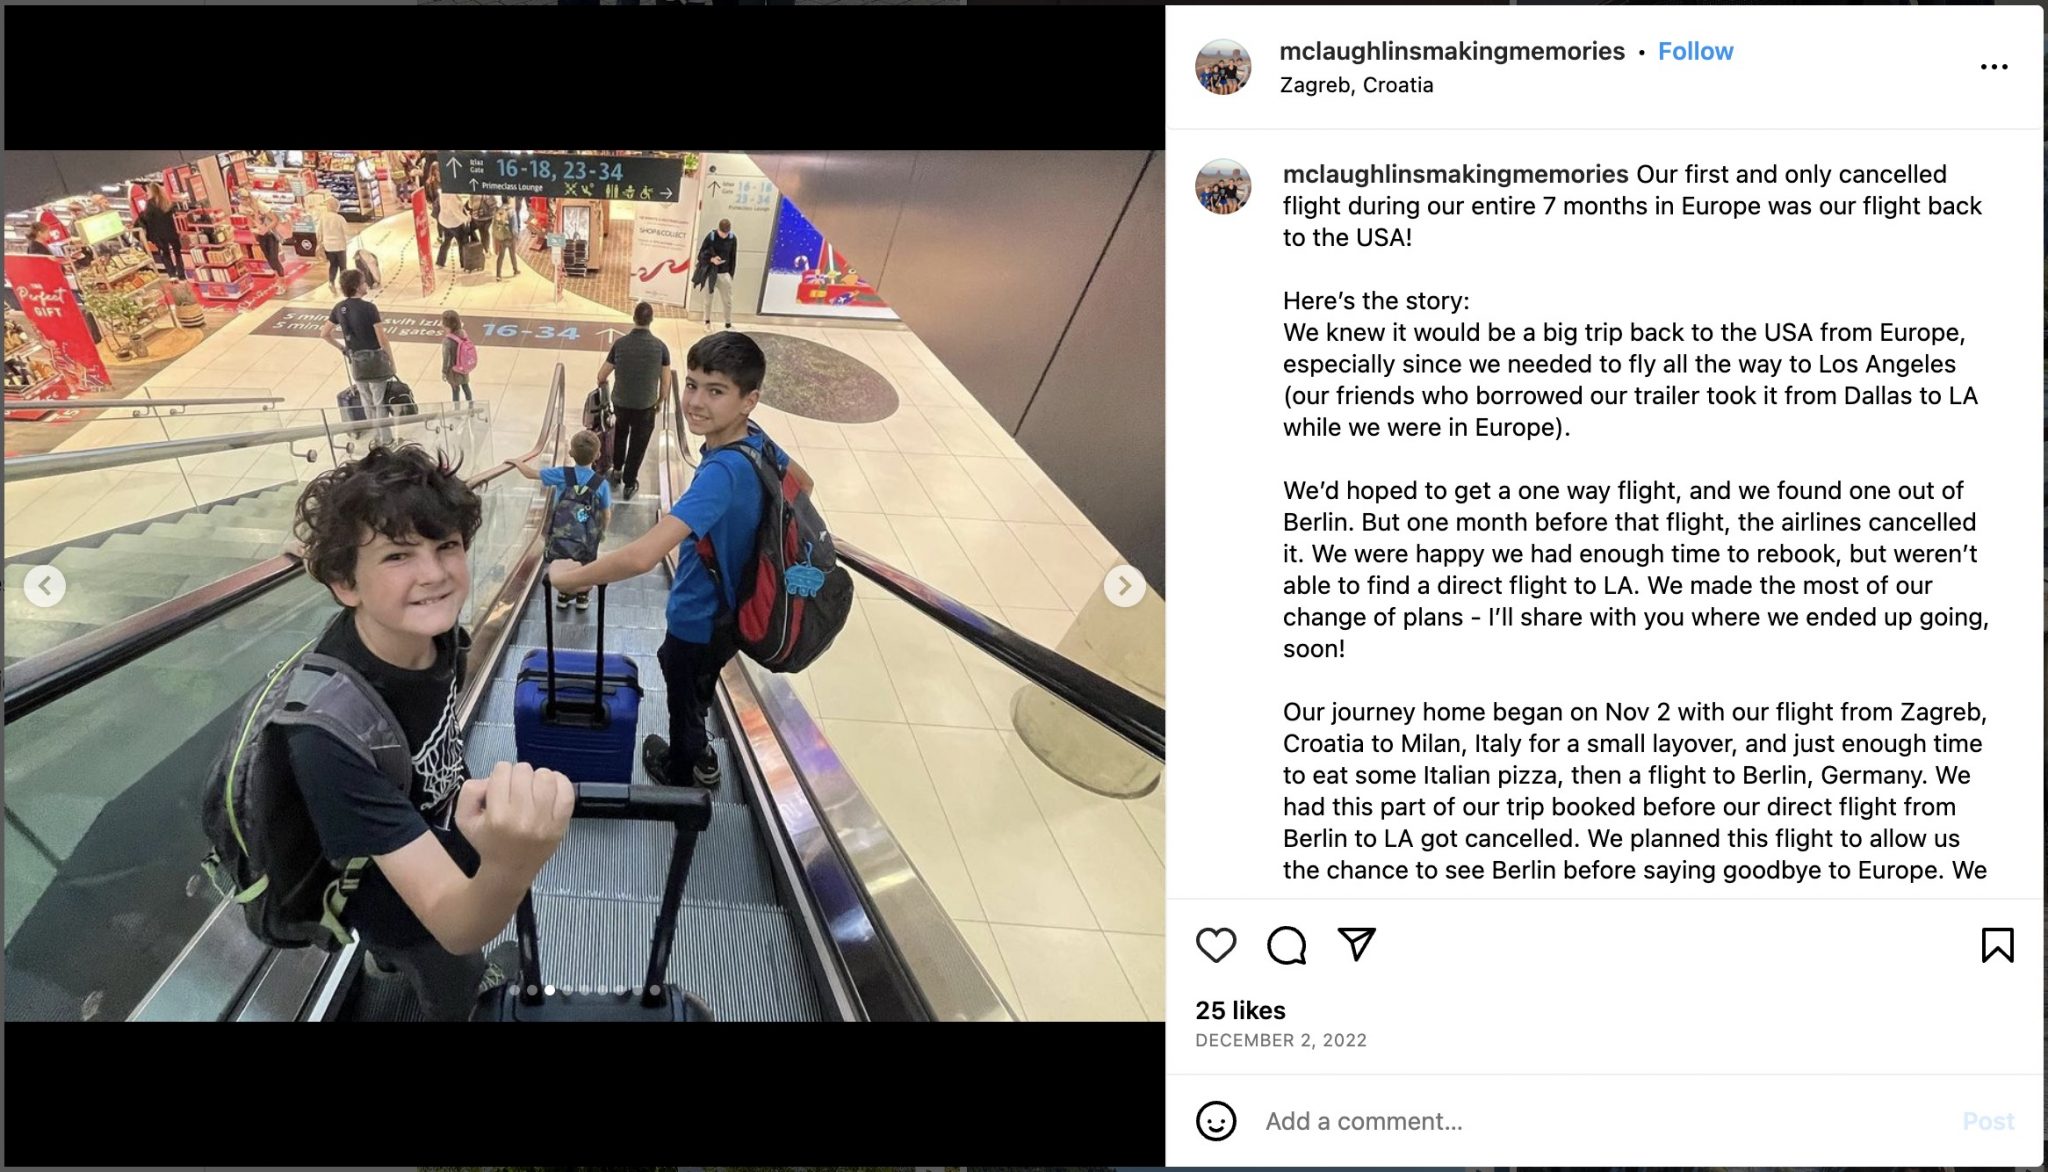Open the avatar beside the caption

[x=1223, y=186]
